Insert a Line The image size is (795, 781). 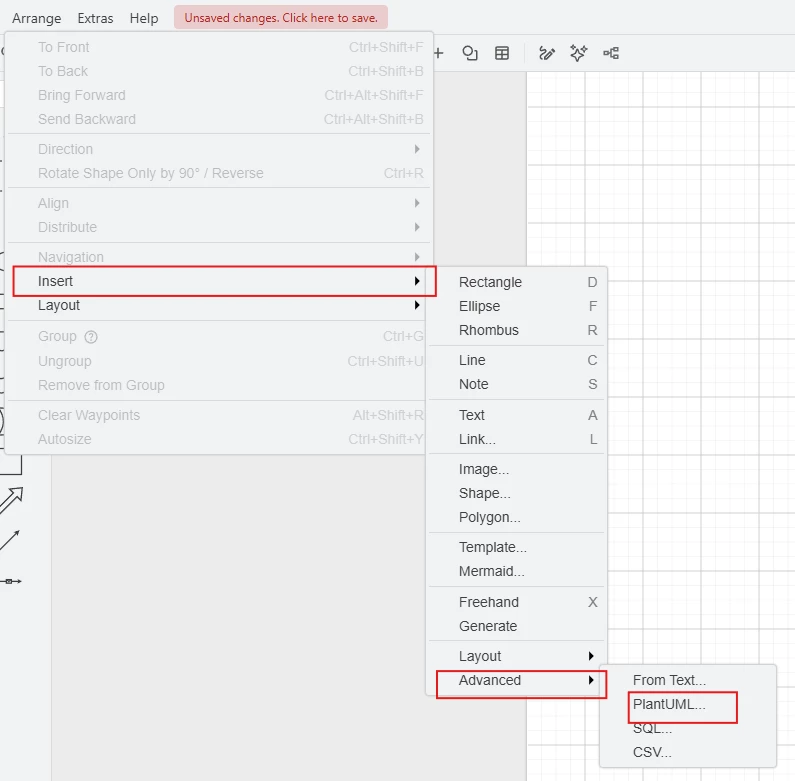517,360
